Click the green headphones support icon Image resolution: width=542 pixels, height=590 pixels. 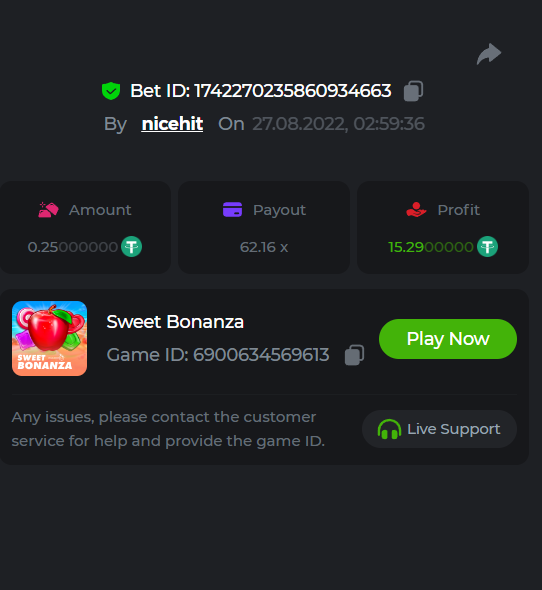pyautogui.click(x=389, y=429)
